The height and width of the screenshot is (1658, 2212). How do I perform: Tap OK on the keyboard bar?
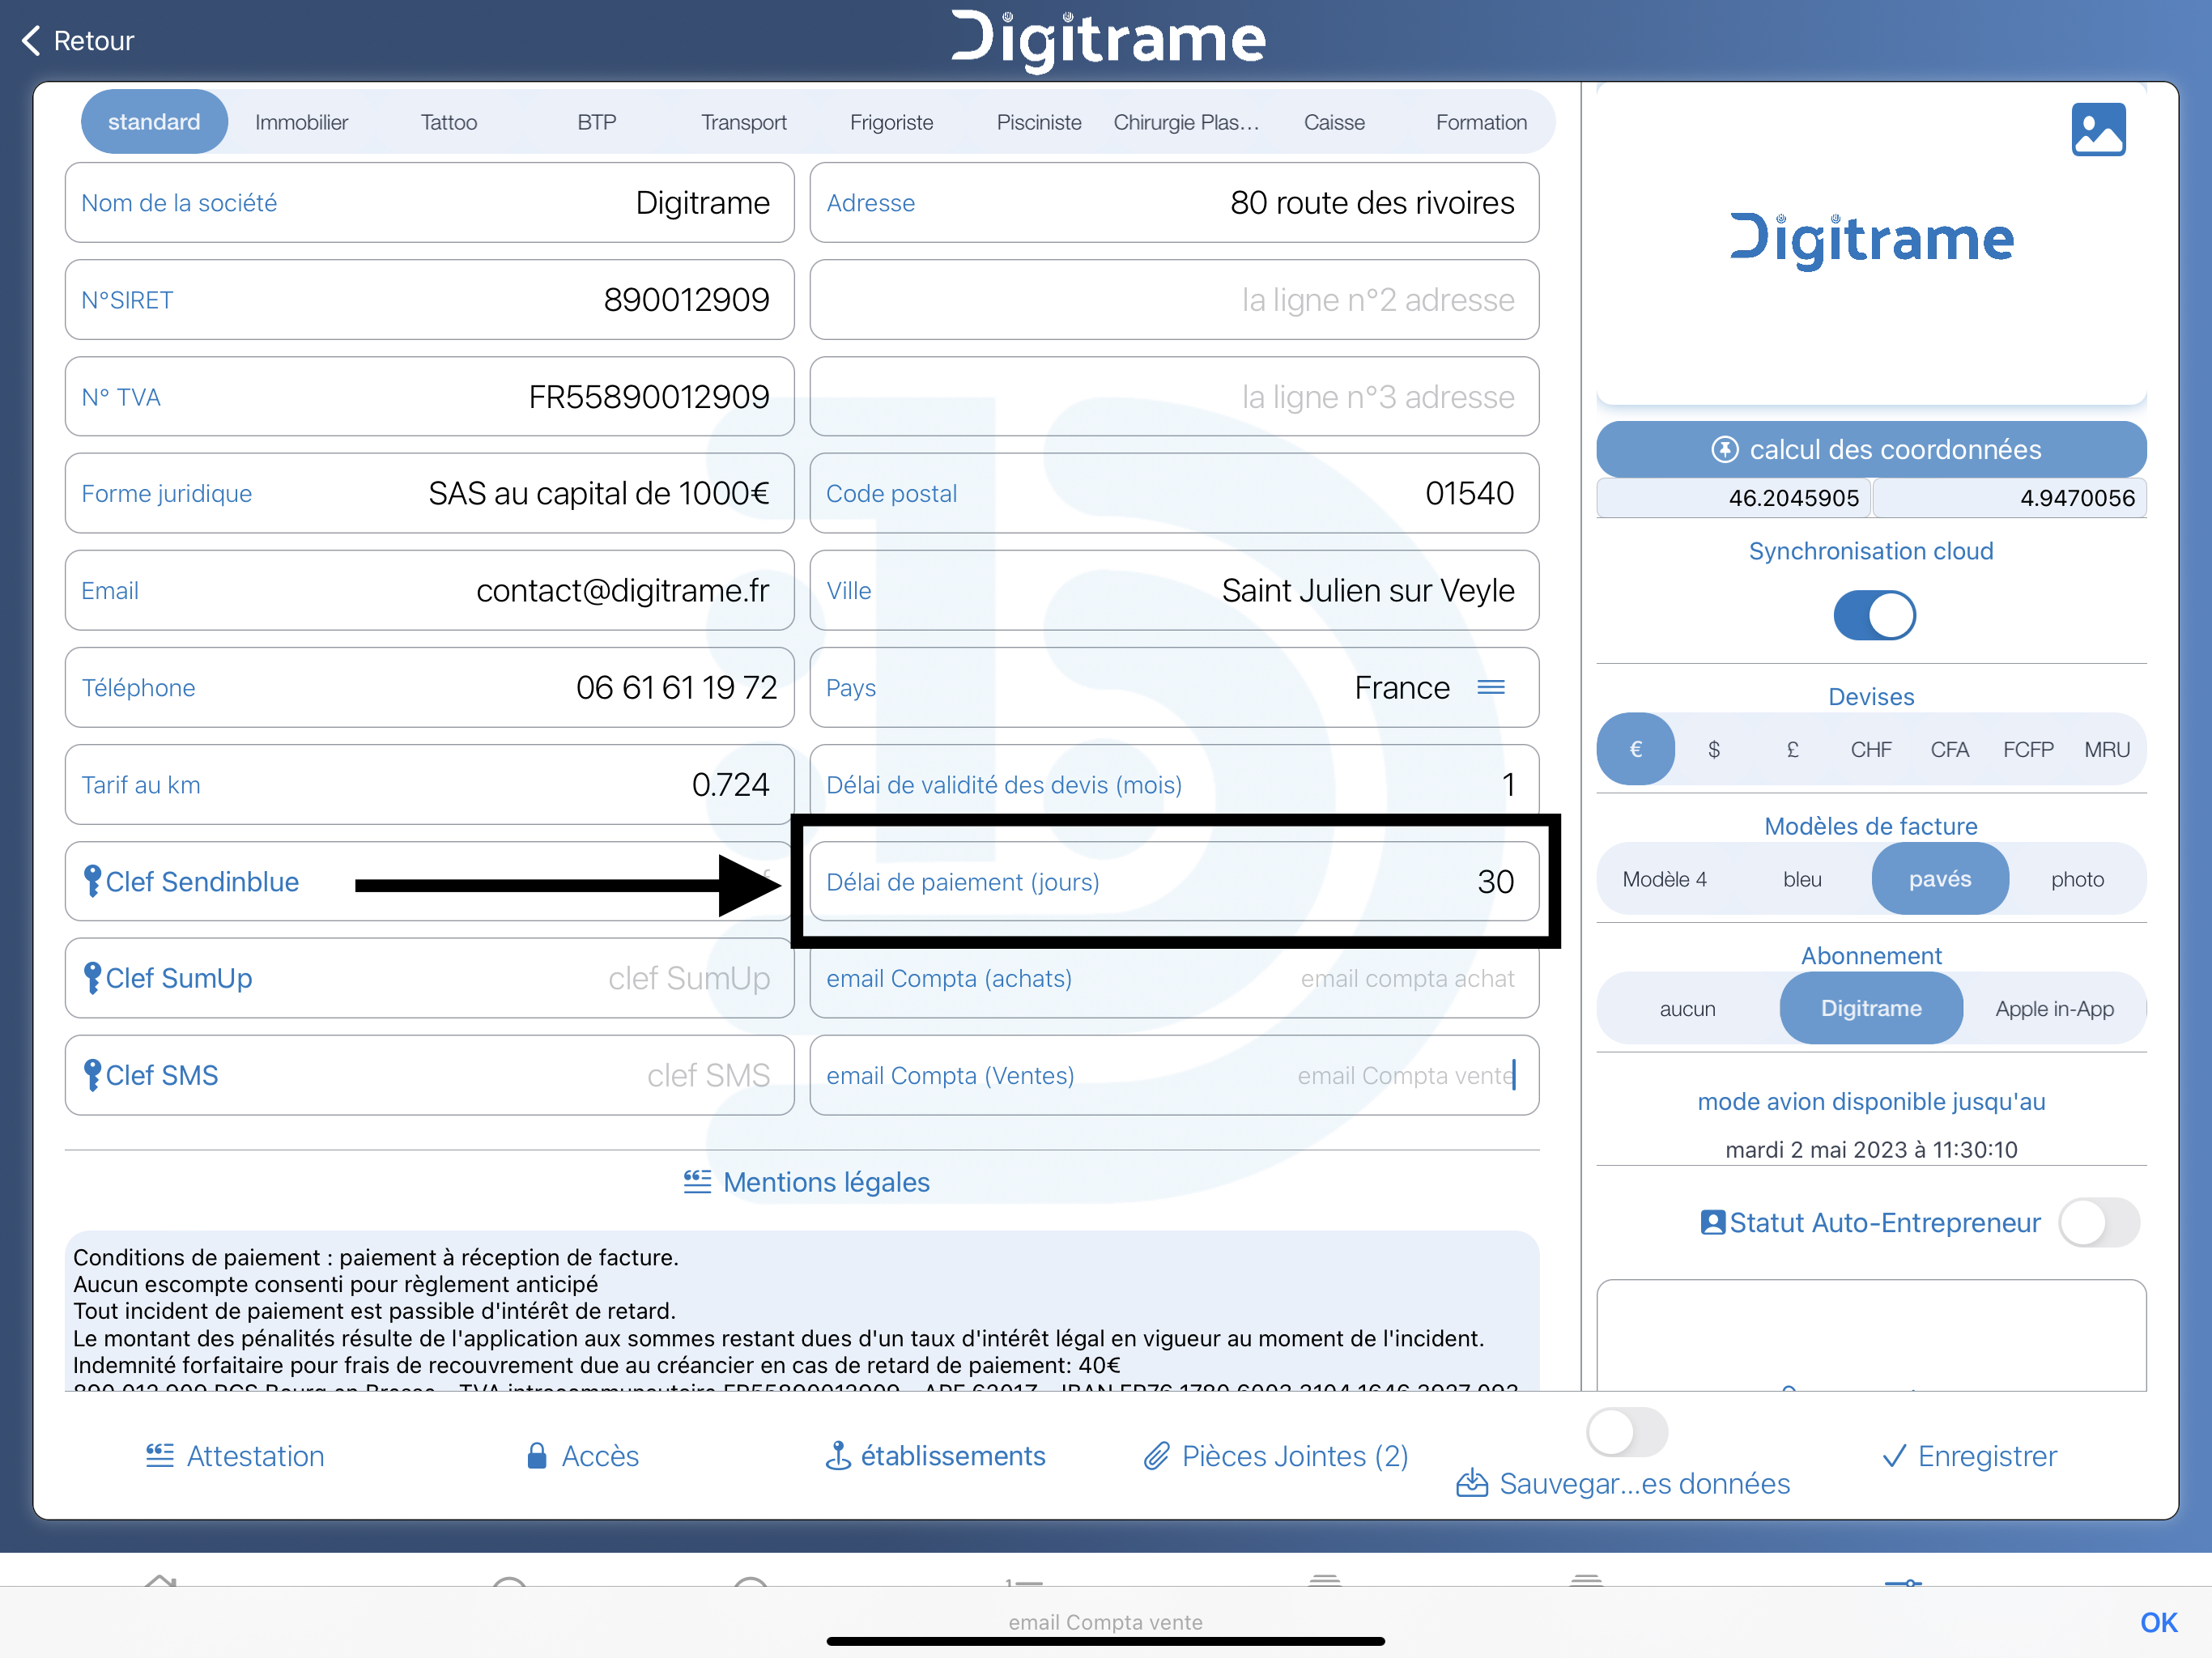tap(2158, 1622)
